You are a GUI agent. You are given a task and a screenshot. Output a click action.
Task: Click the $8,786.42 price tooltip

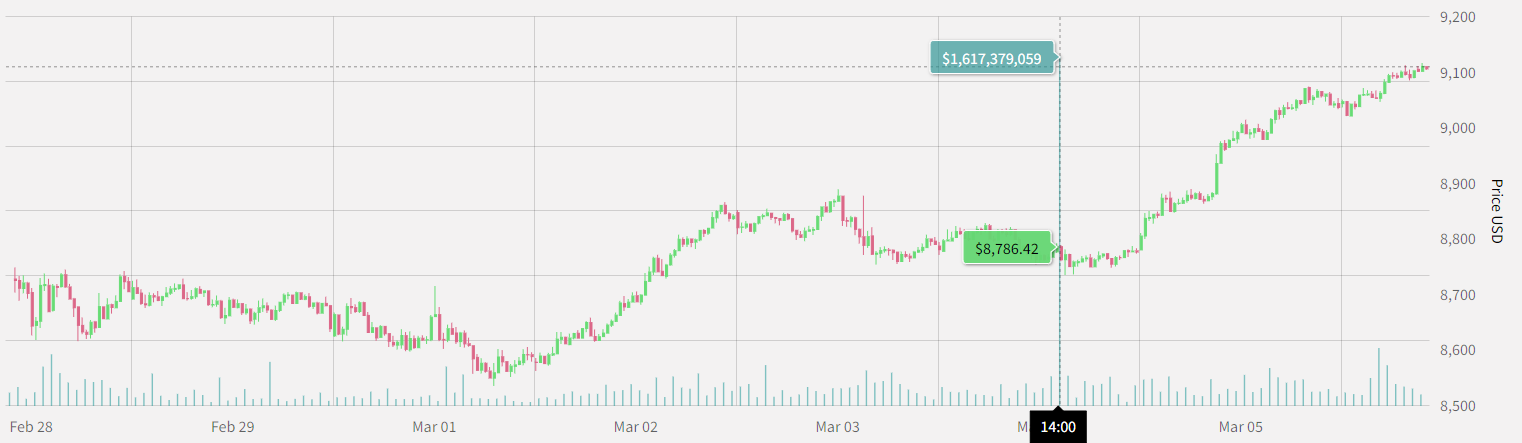tap(1007, 249)
